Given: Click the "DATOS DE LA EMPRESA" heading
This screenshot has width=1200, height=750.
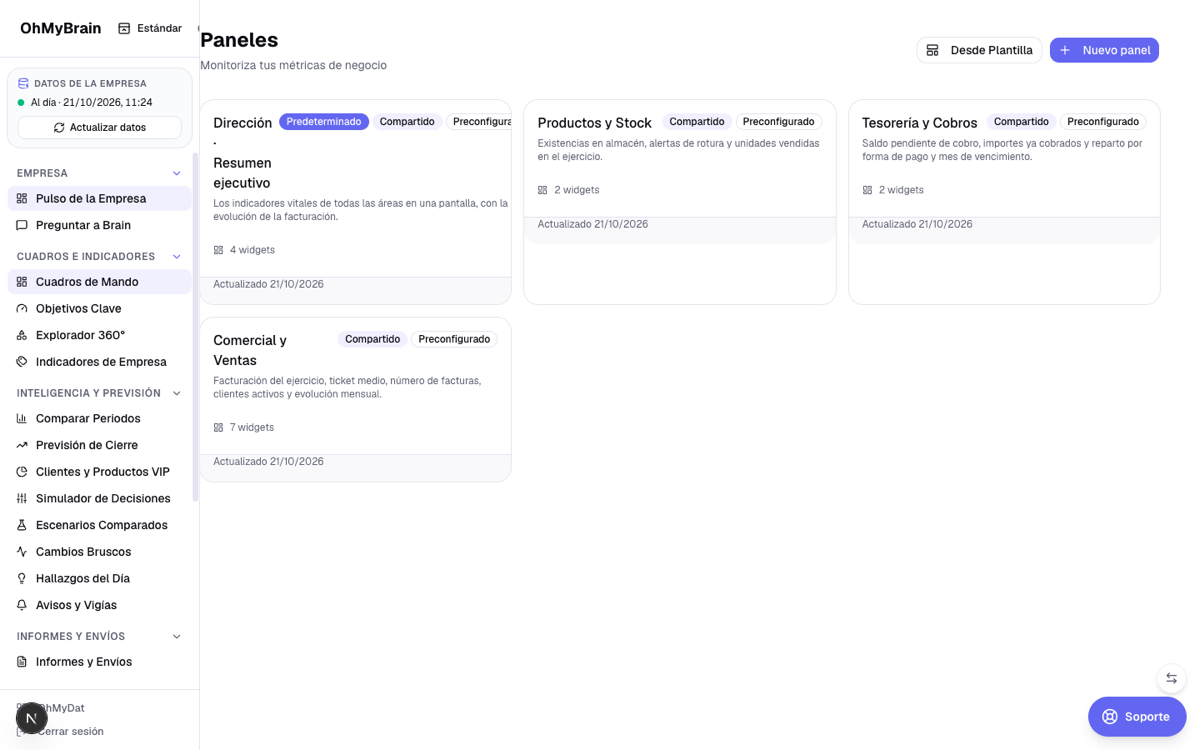Looking at the screenshot, I should pos(90,84).
